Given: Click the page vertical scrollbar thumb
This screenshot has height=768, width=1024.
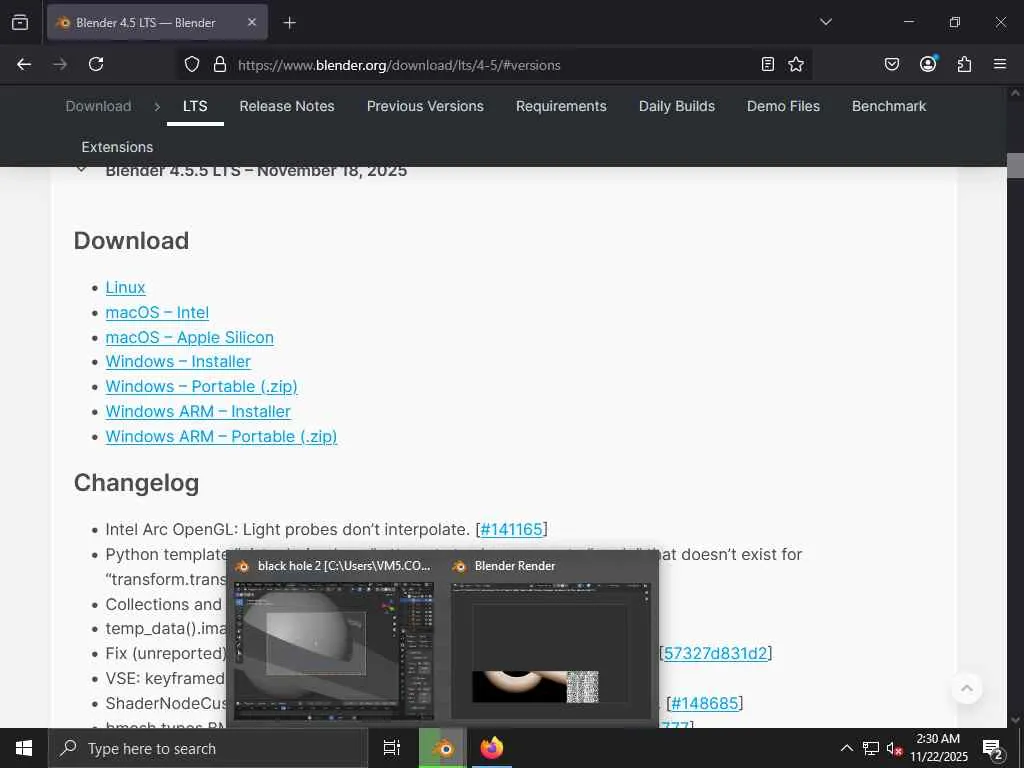Looking at the screenshot, I should click(x=1015, y=165).
